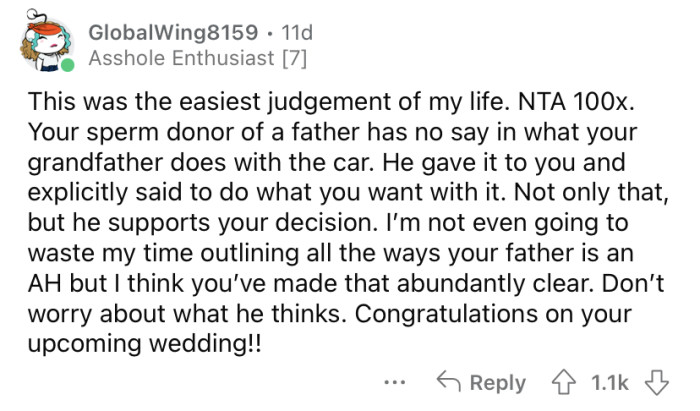Click the upvote arrow on the comment

pos(565,383)
